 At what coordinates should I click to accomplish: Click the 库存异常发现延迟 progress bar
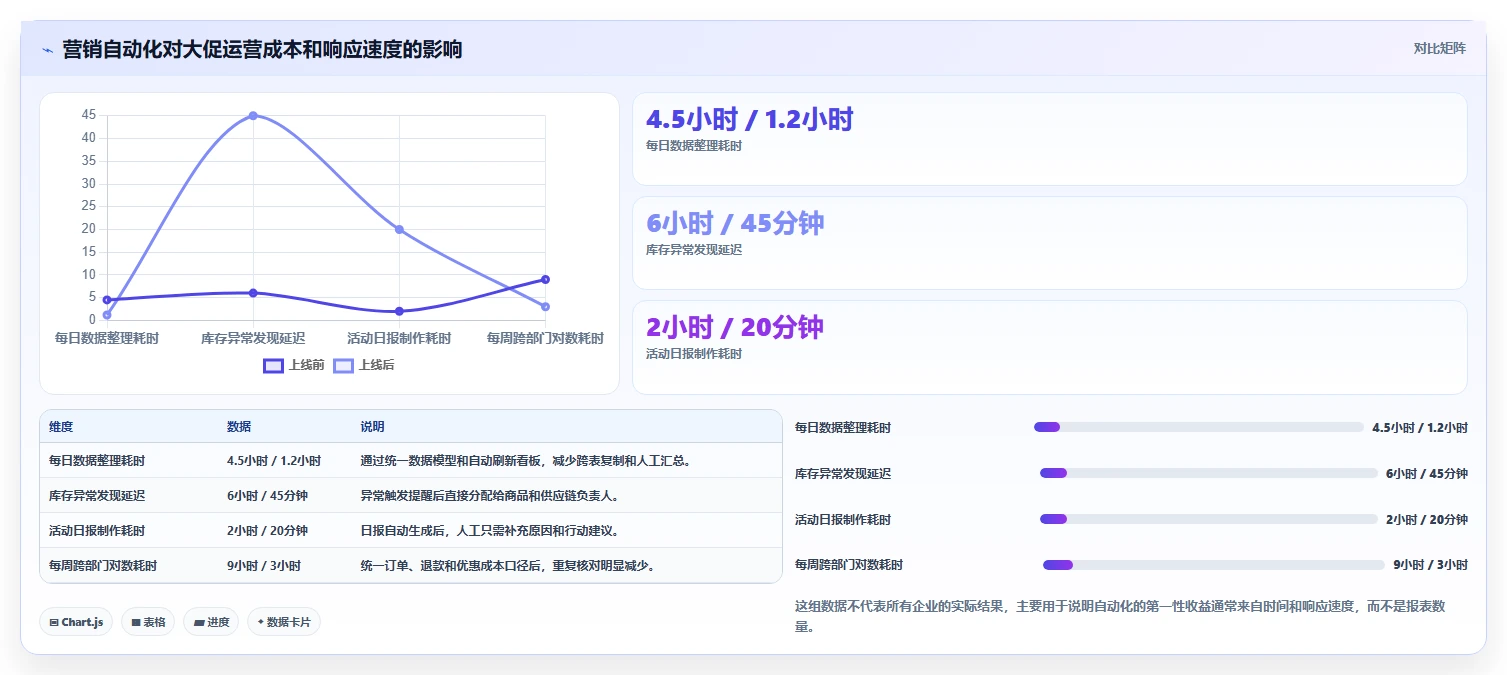(1208, 473)
